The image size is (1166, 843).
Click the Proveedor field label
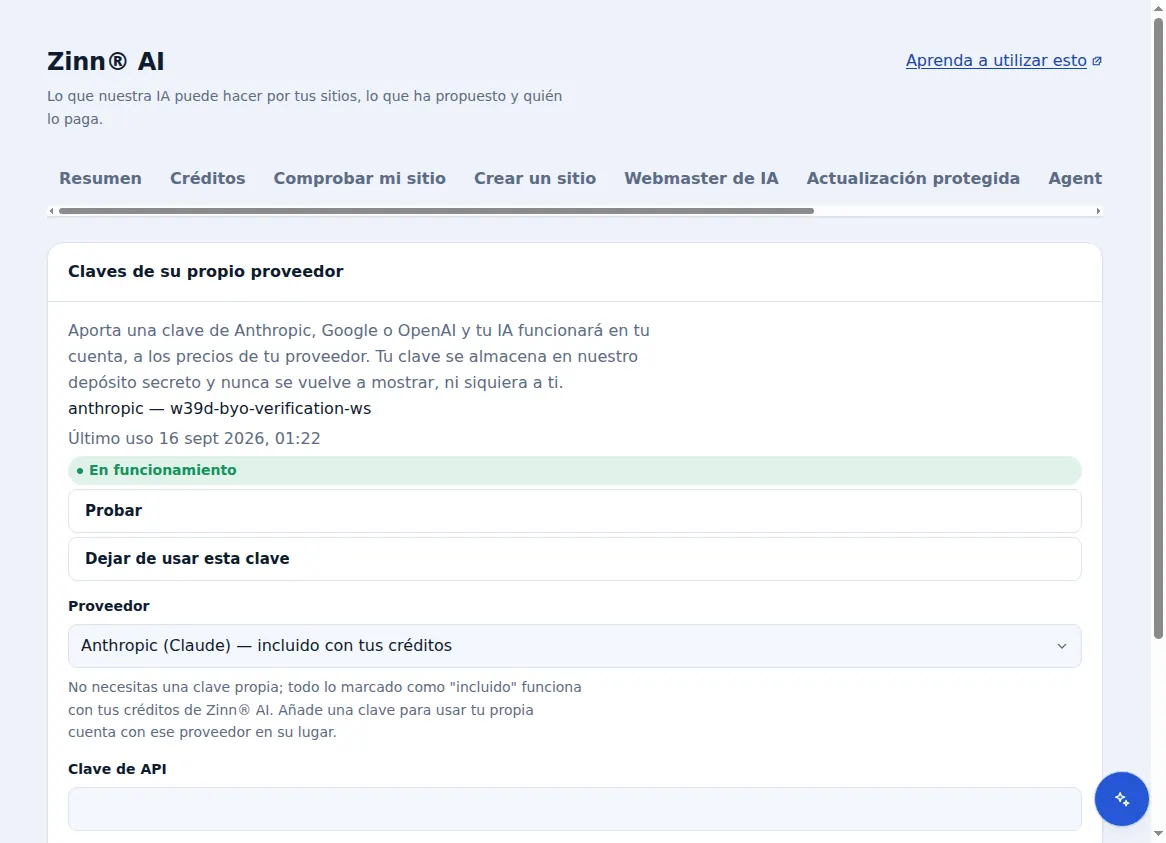click(109, 606)
